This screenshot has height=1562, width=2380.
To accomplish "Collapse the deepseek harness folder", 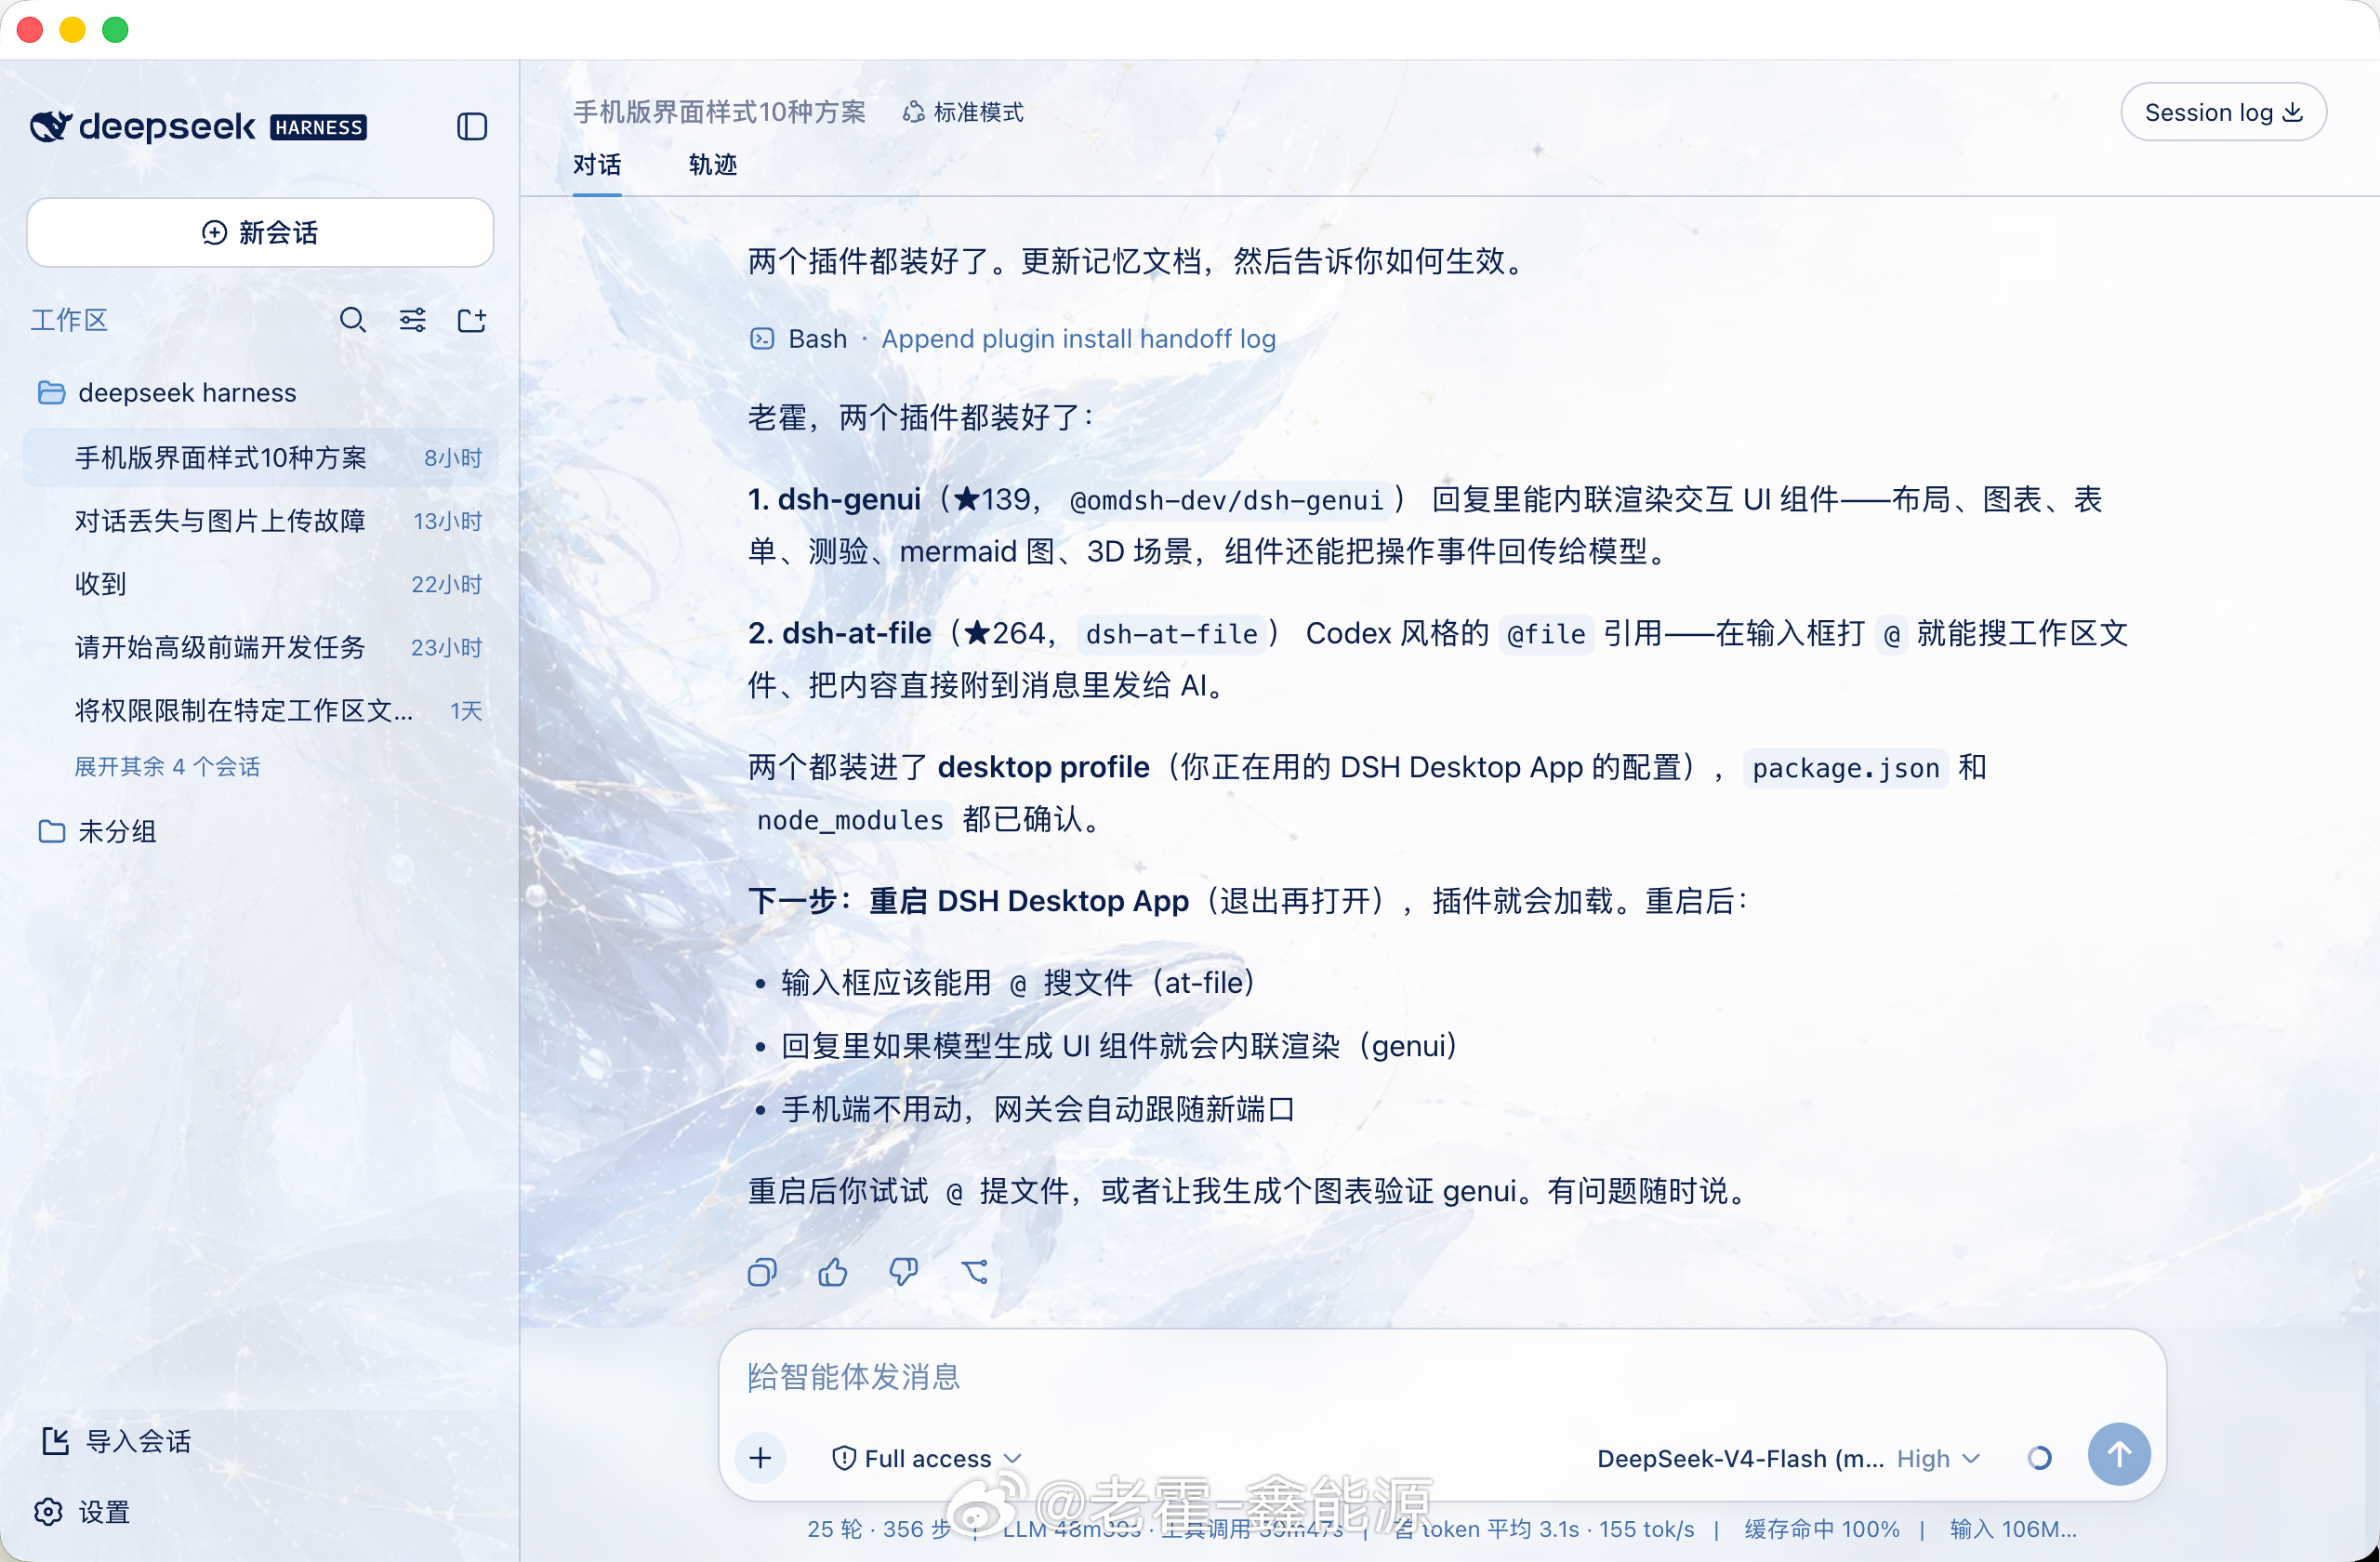I will tap(167, 393).
